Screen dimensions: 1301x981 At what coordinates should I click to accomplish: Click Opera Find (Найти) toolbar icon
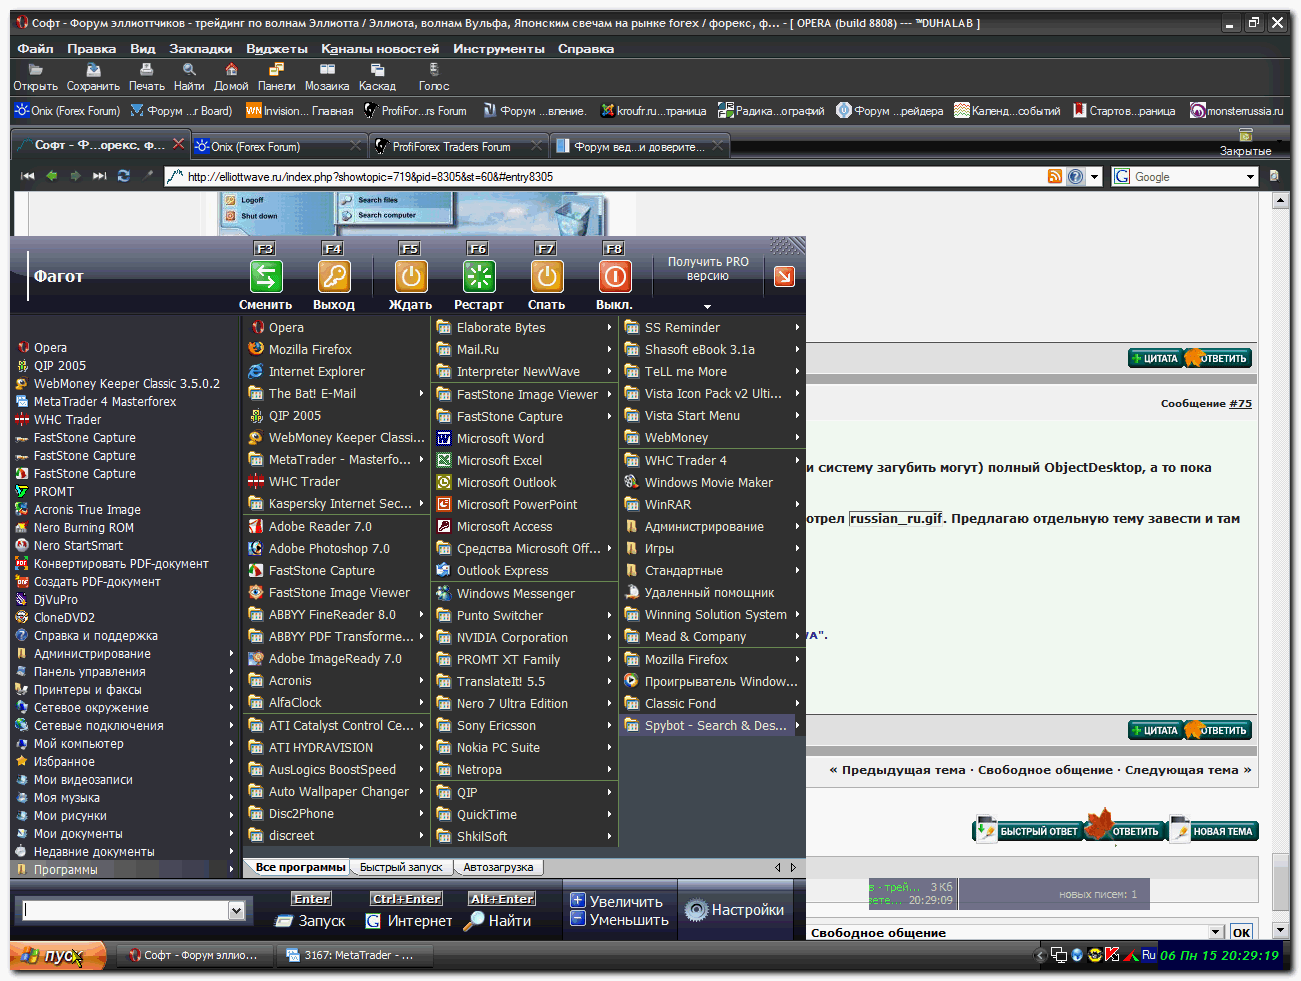[189, 70]
